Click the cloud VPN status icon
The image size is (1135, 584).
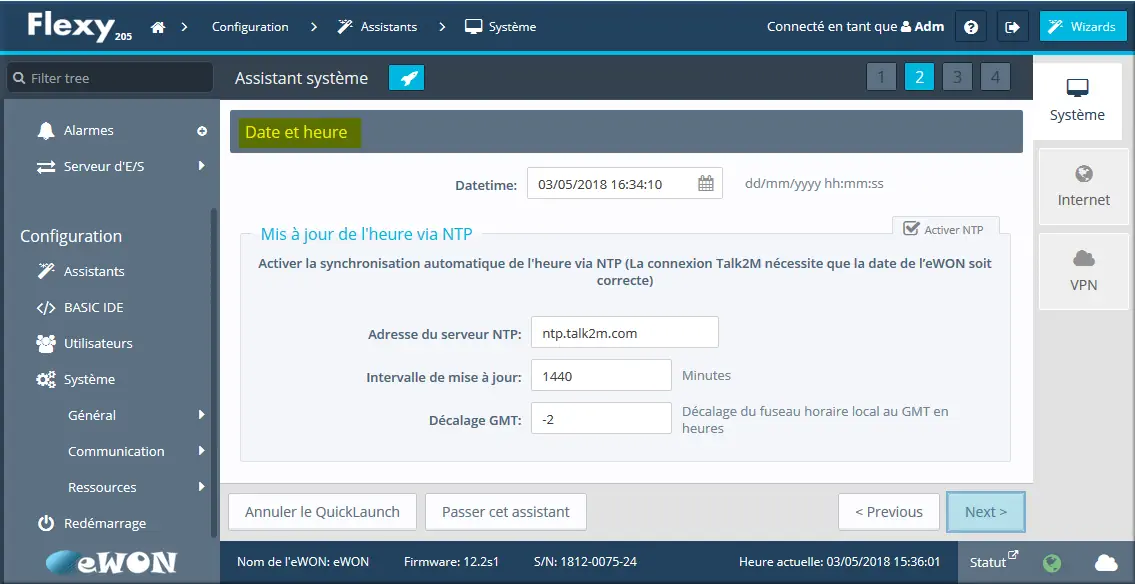(1106, 562)
